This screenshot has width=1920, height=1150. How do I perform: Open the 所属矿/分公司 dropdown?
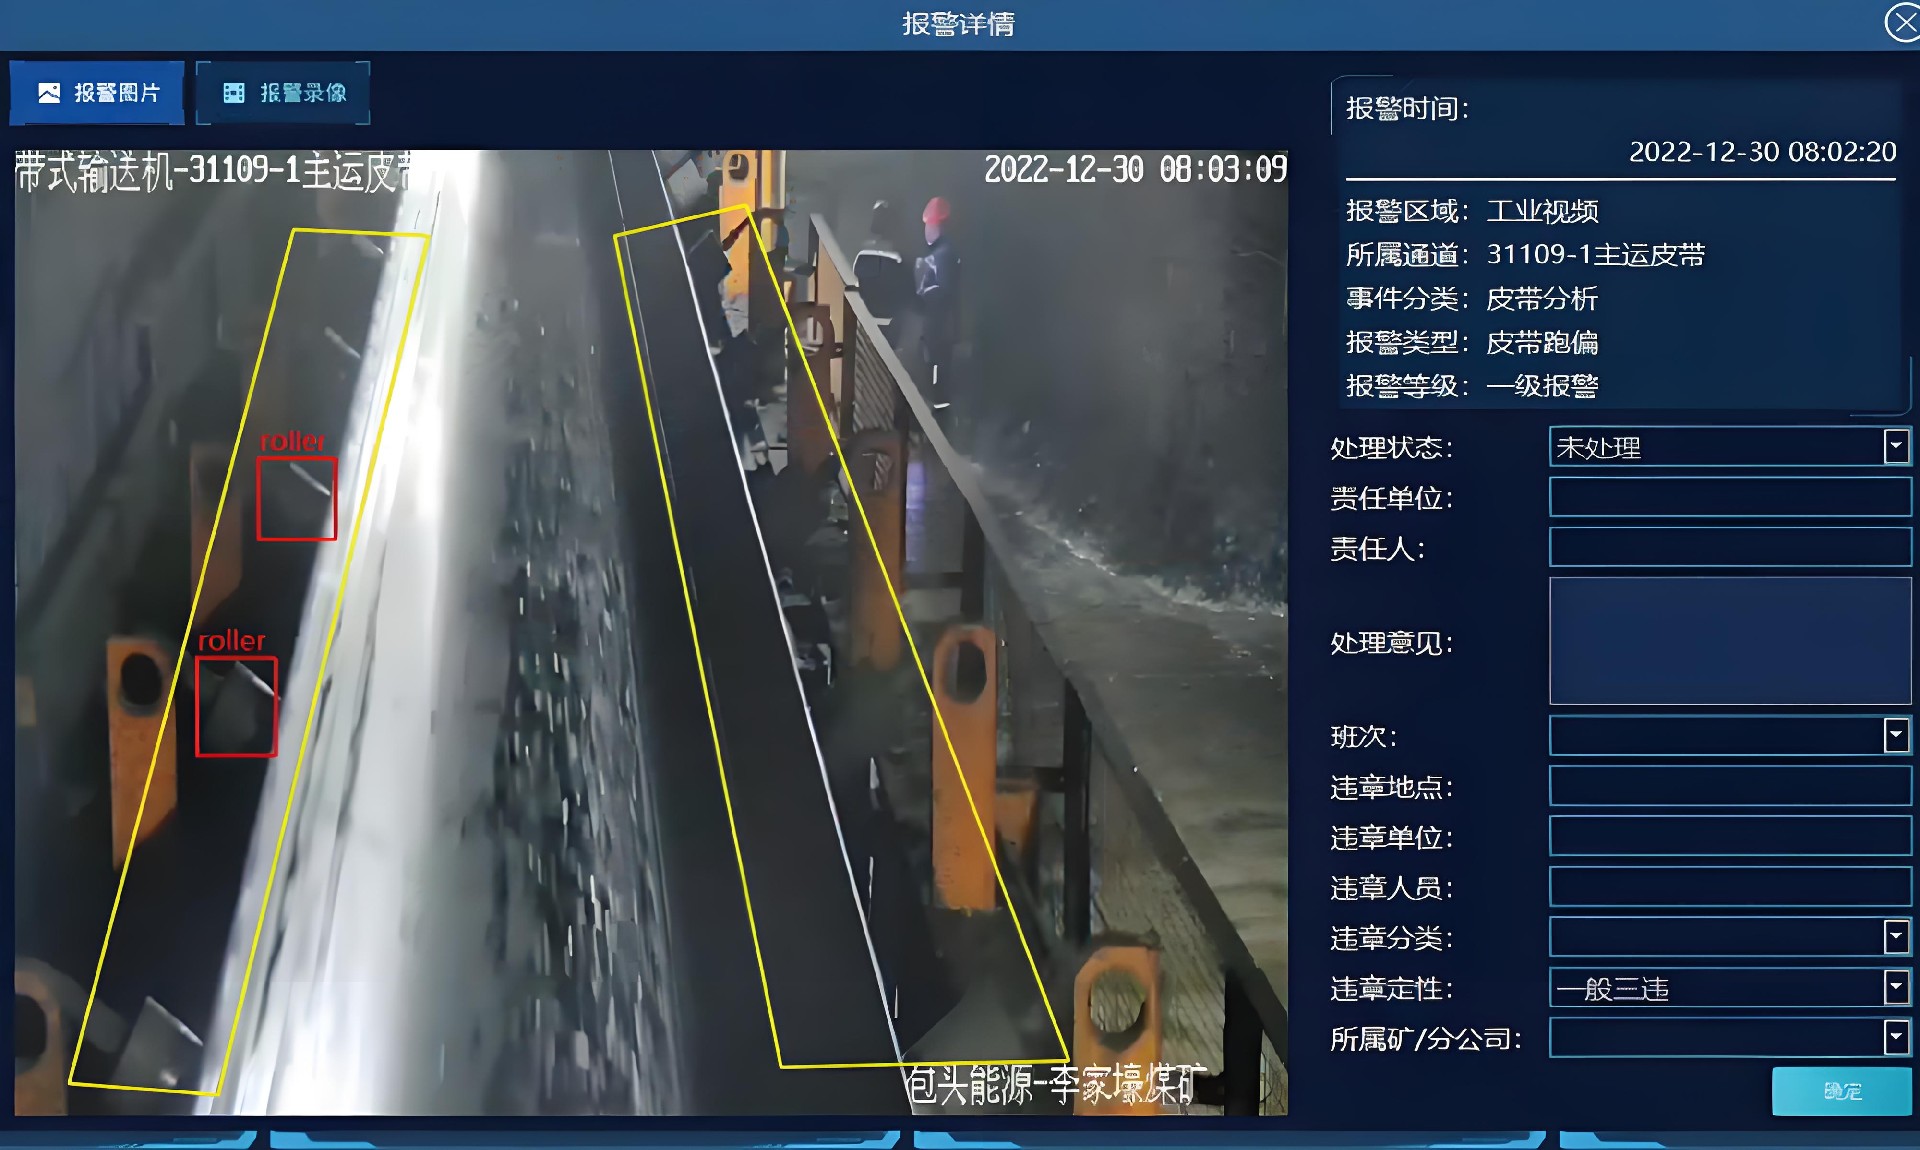pyautogui.click(x=1895, y=1038)
